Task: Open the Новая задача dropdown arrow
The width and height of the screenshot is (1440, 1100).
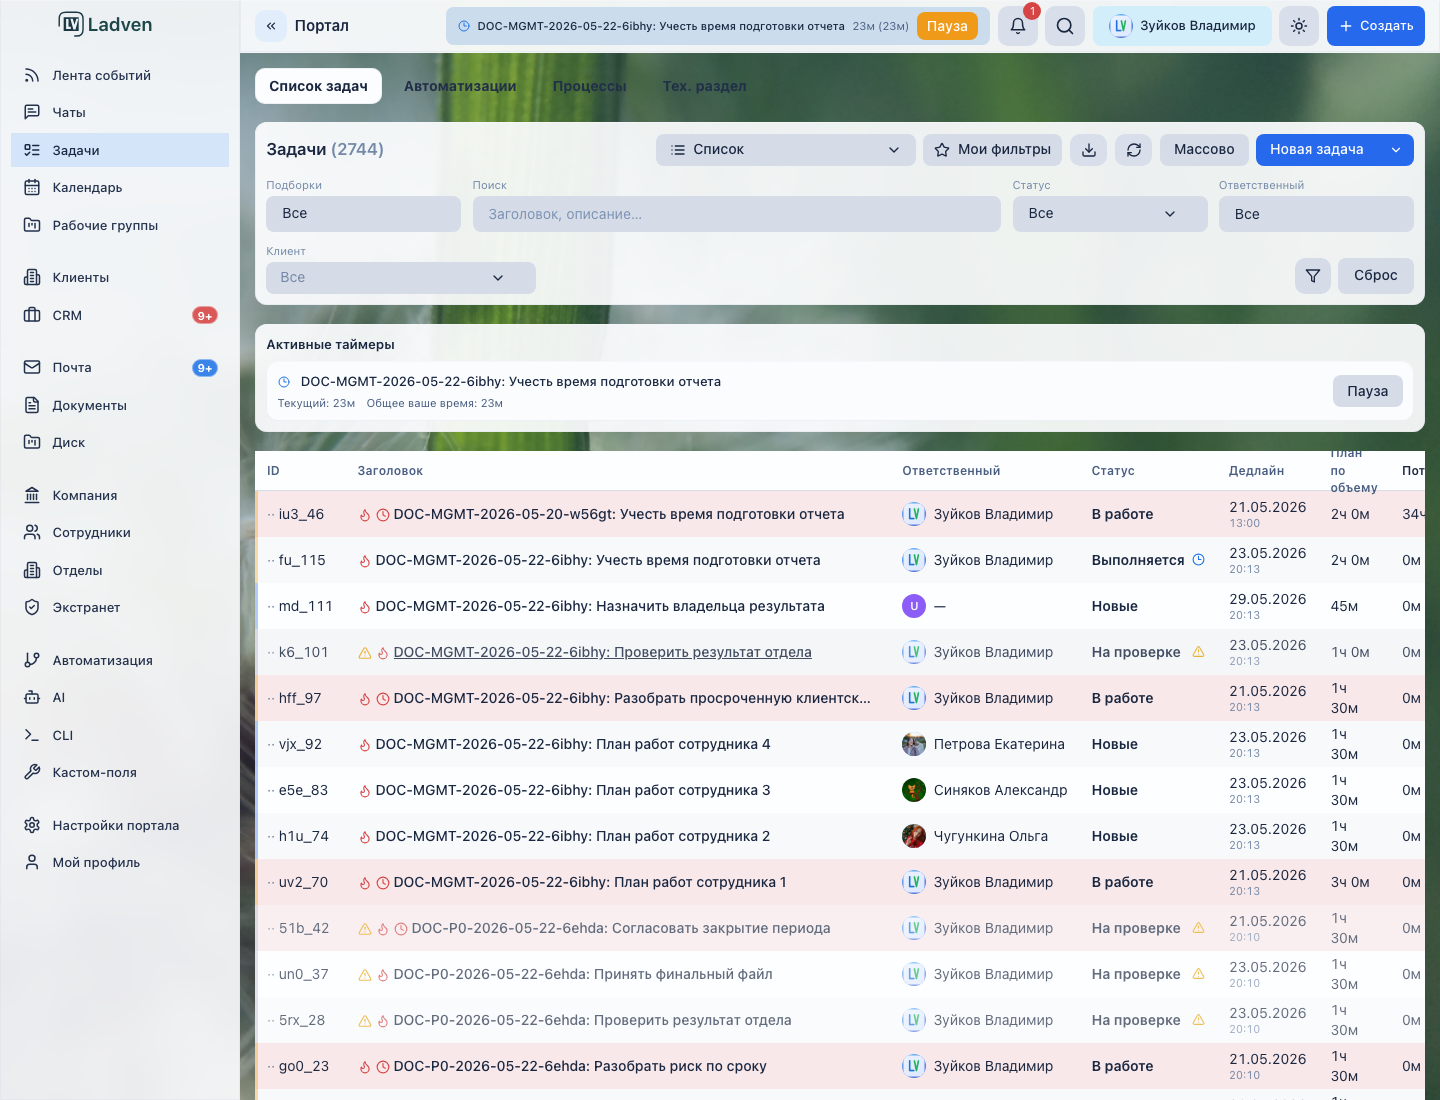Action: (1396, 150)
